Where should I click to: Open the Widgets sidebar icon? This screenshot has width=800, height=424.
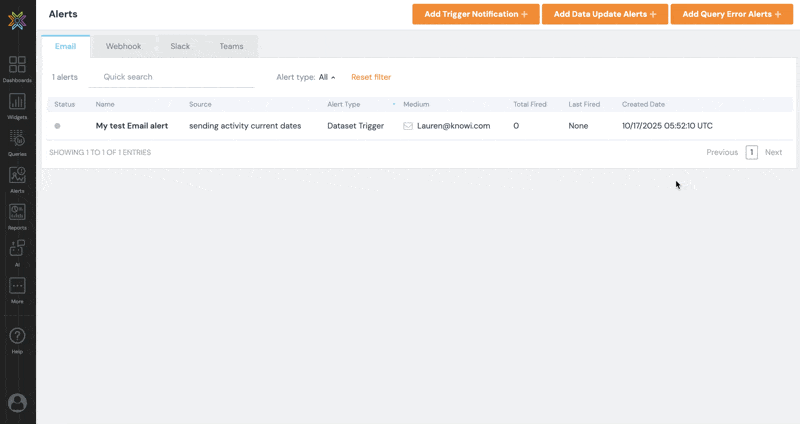pyautogui.click(x=17, y=105)
